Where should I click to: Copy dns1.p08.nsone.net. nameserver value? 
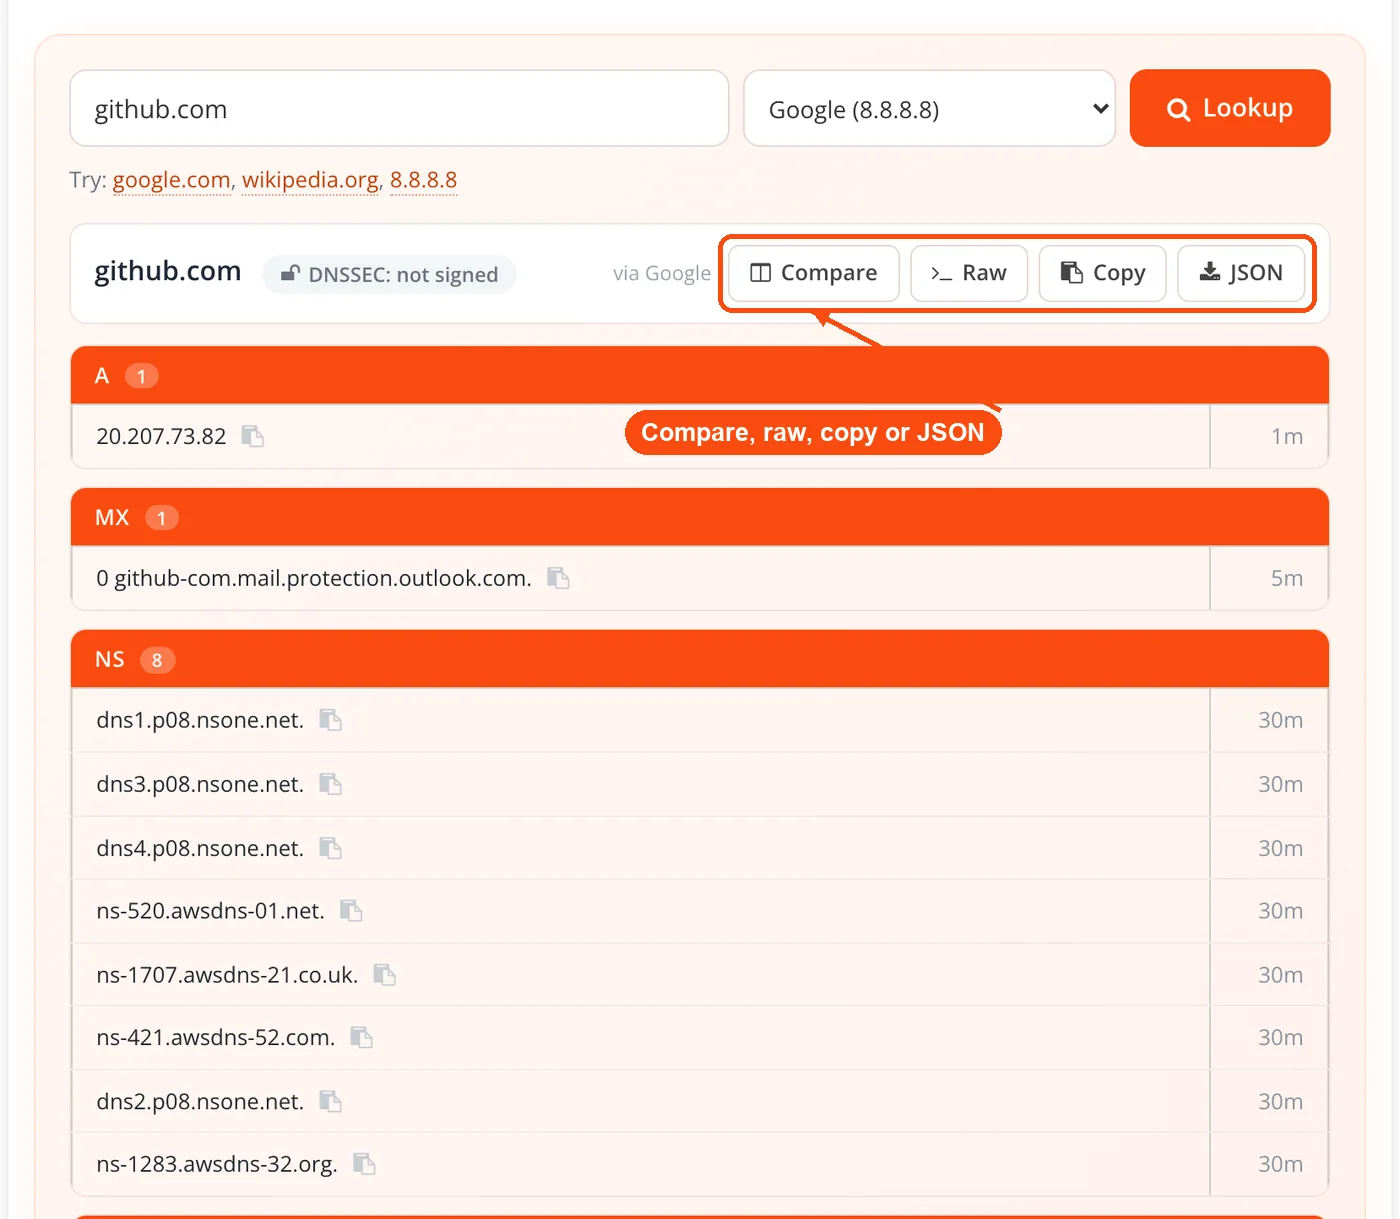tap(330, 720)
